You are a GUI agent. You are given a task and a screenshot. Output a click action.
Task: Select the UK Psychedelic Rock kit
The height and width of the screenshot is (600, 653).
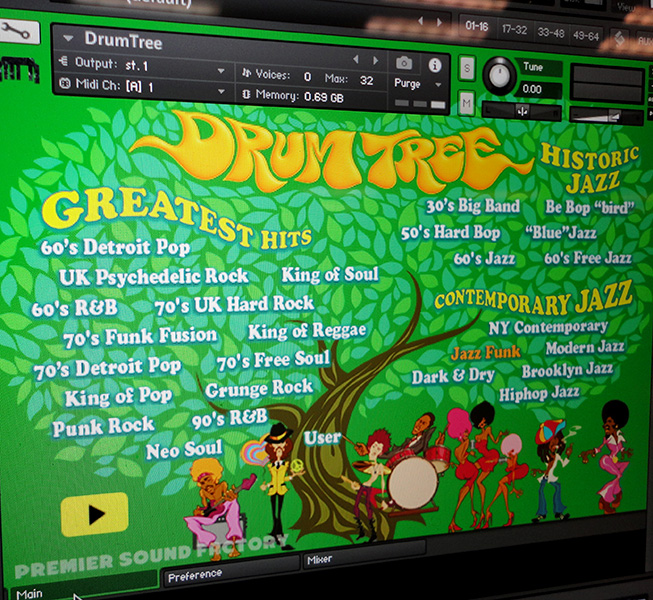[154, 277]
